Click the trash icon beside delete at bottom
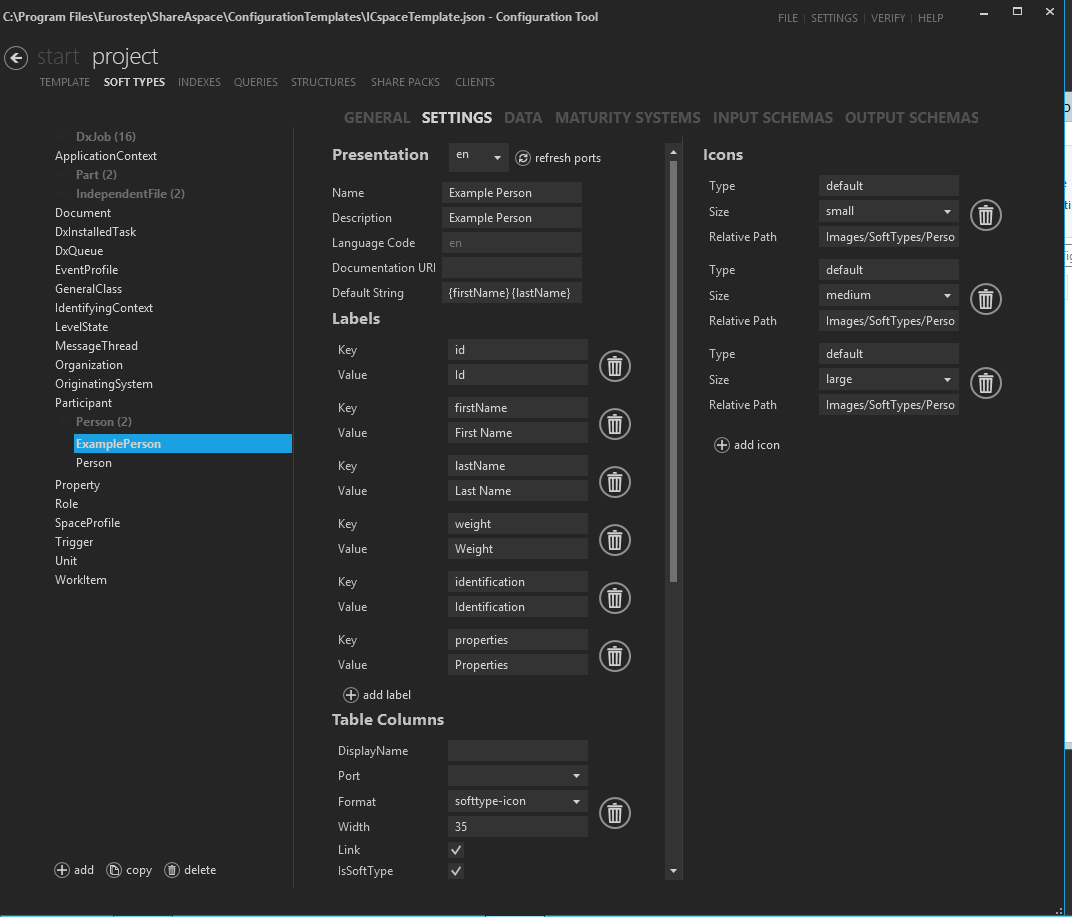 pos(172,870)
